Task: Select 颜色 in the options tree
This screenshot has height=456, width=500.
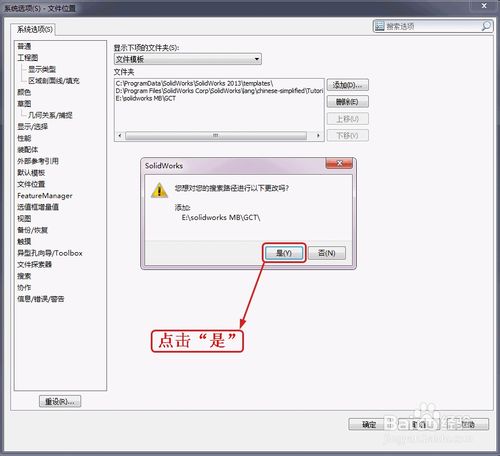Action: [24, 92]
